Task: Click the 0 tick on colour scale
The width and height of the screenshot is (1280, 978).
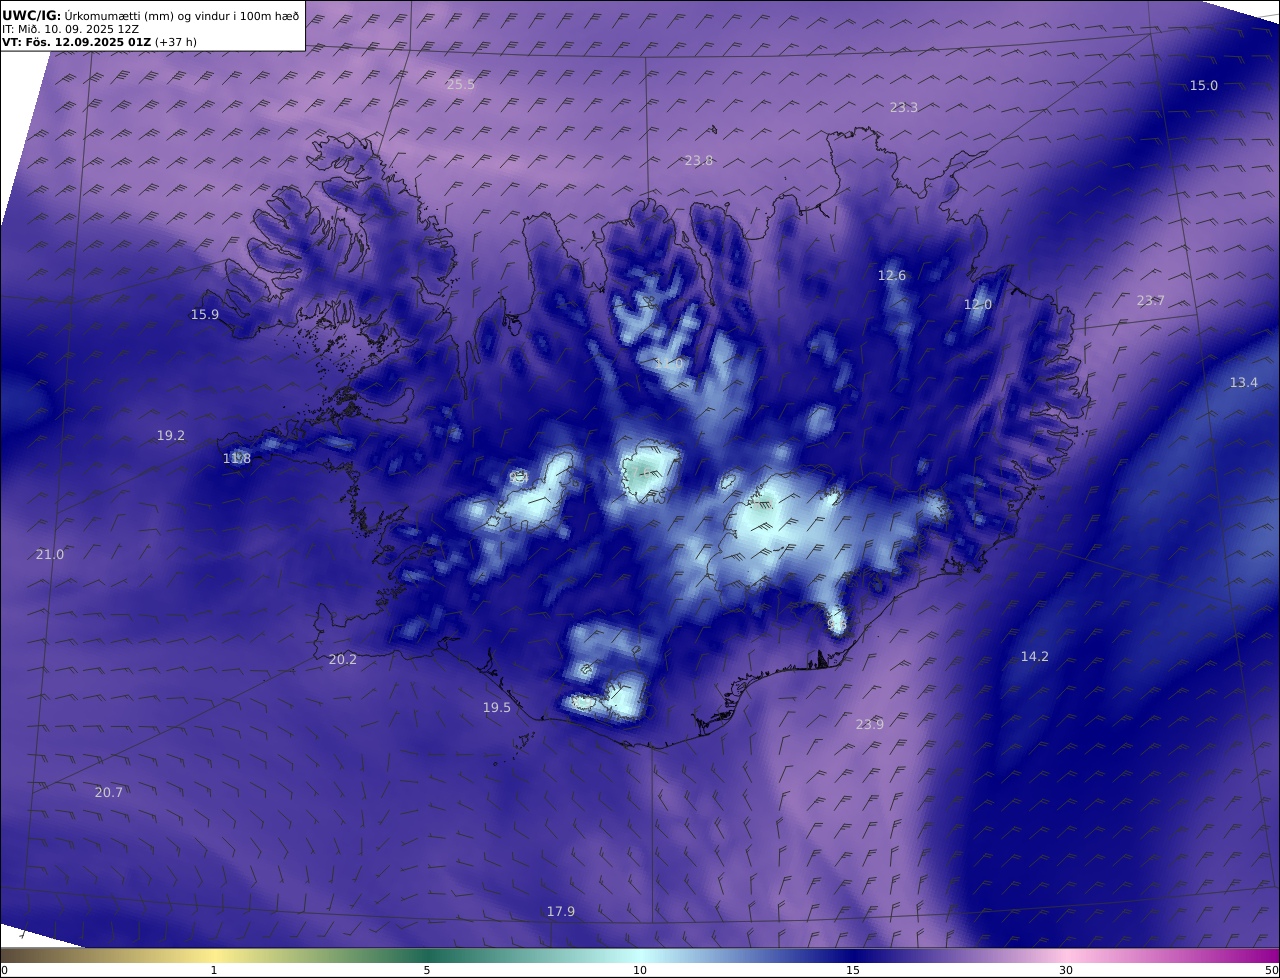Action: [x=4, y=970]
